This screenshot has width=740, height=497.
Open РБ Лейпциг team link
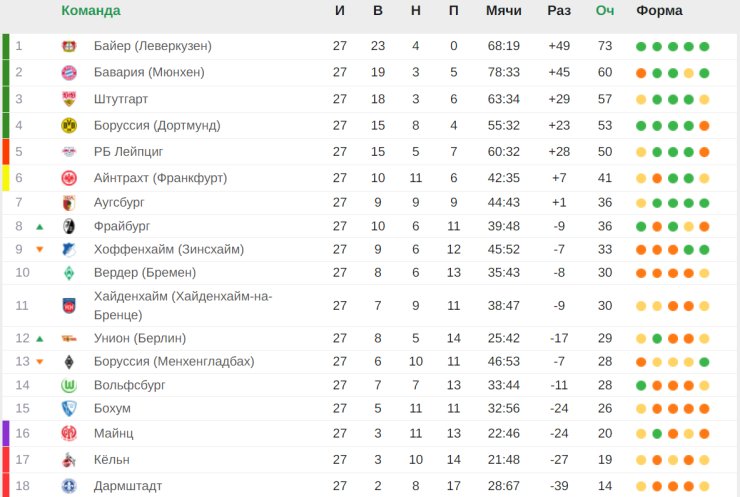[128, 152]
